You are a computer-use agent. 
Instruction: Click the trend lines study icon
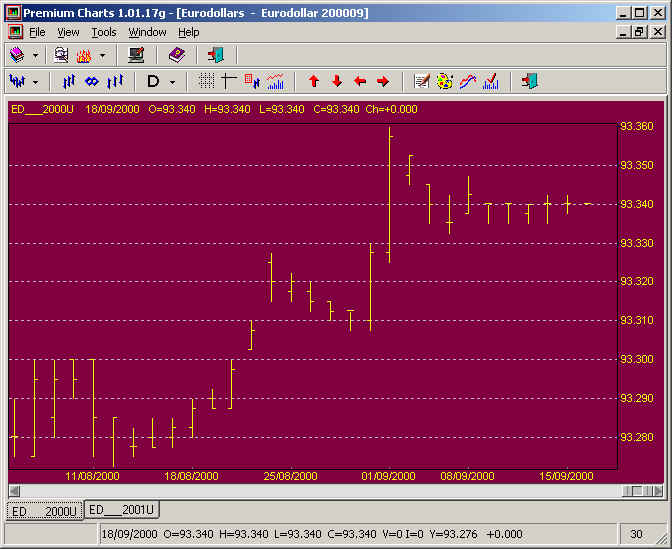468,81
